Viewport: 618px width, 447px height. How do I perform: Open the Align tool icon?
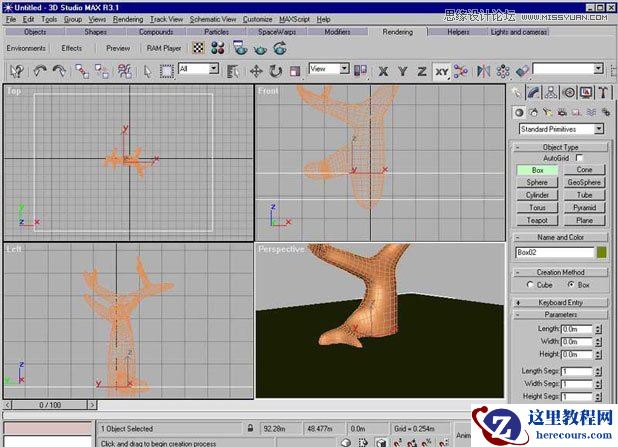pos(522,71)
